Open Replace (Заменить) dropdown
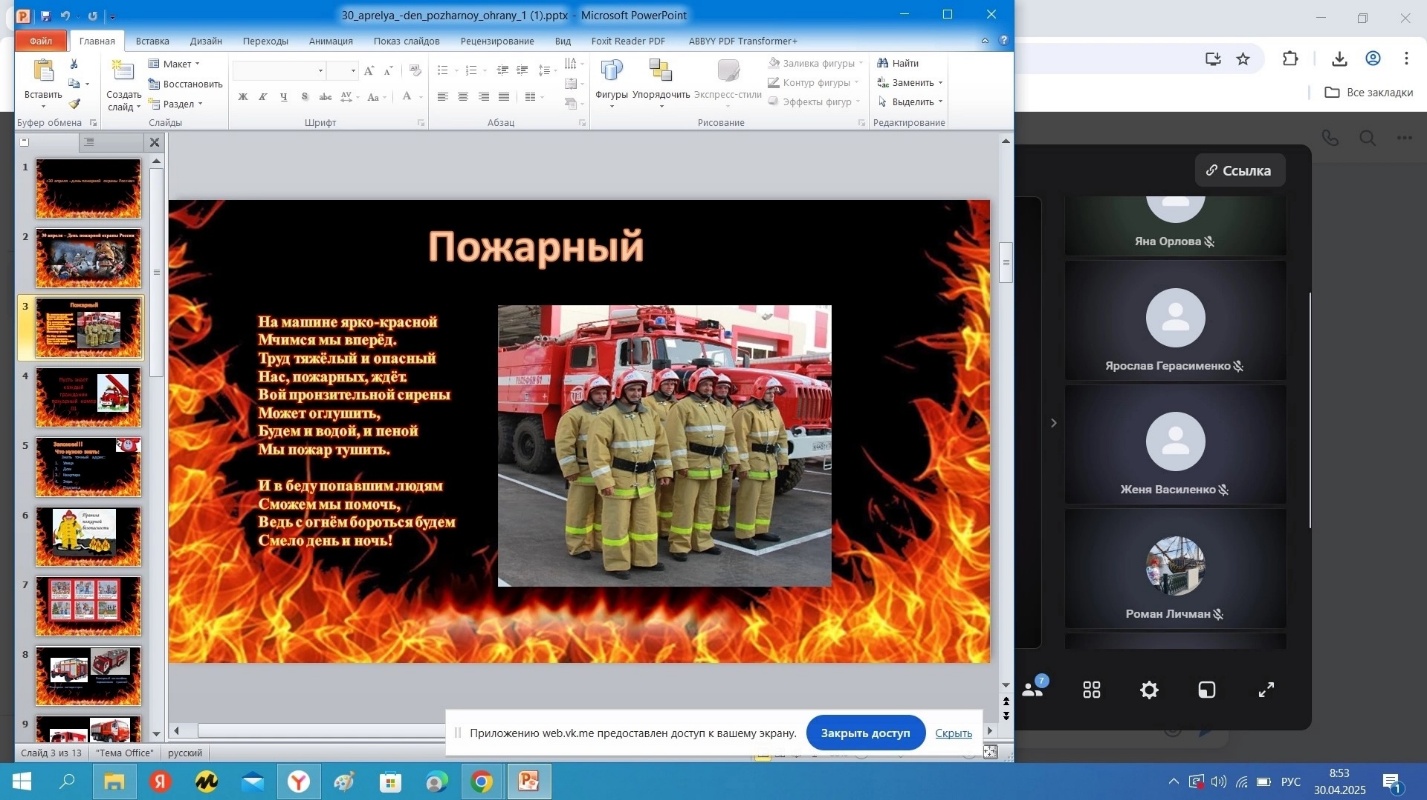1427x800 pixels. (x=910, y=82)
